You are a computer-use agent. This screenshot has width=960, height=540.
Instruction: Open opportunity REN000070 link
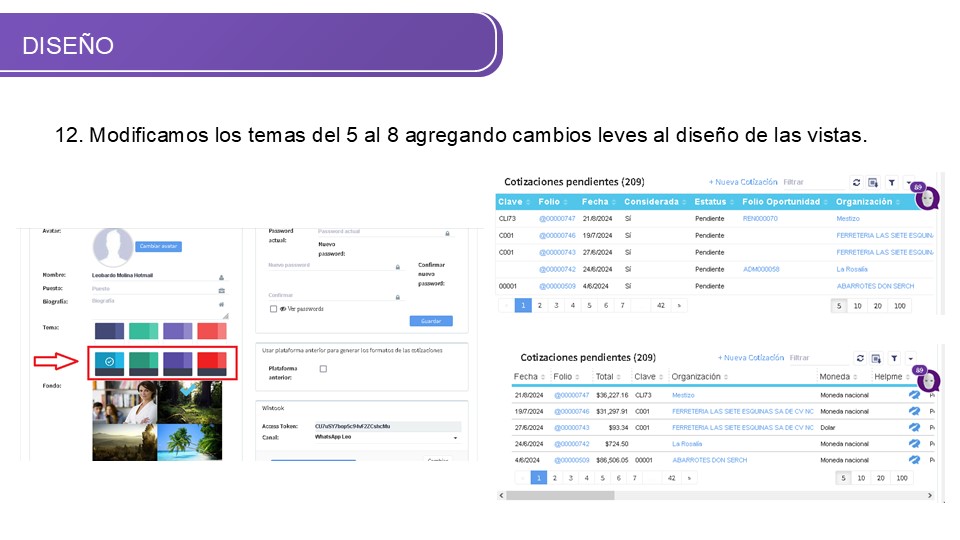[x=760, y=219]
